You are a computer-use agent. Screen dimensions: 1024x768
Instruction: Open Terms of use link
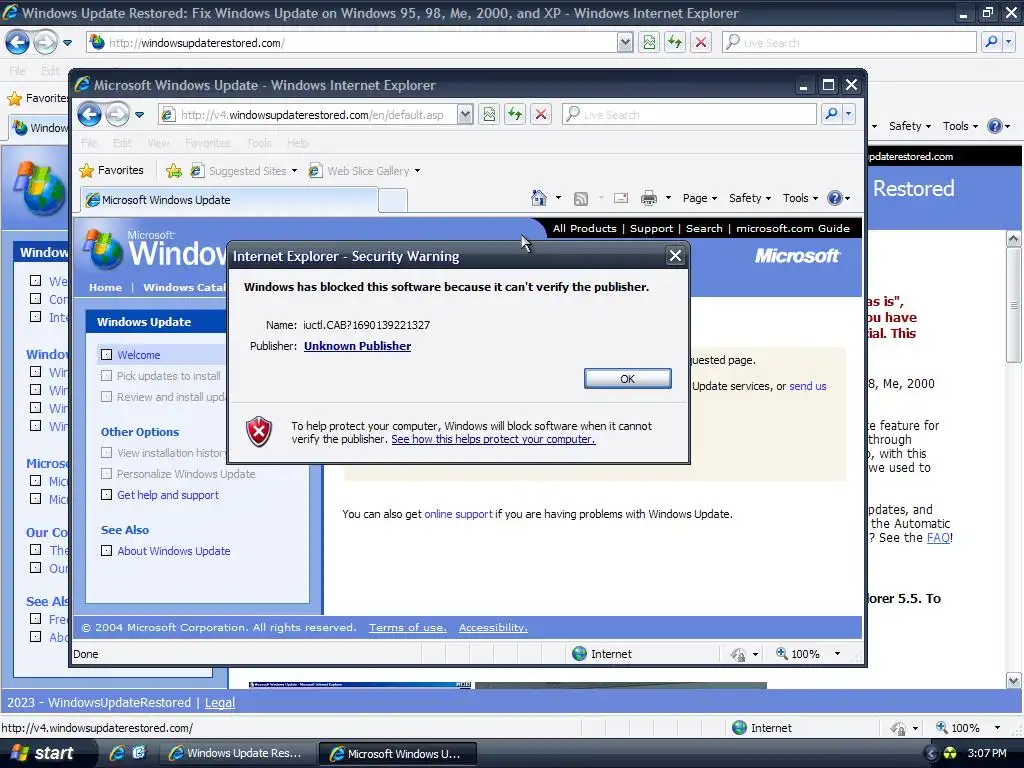pos(408,628)
